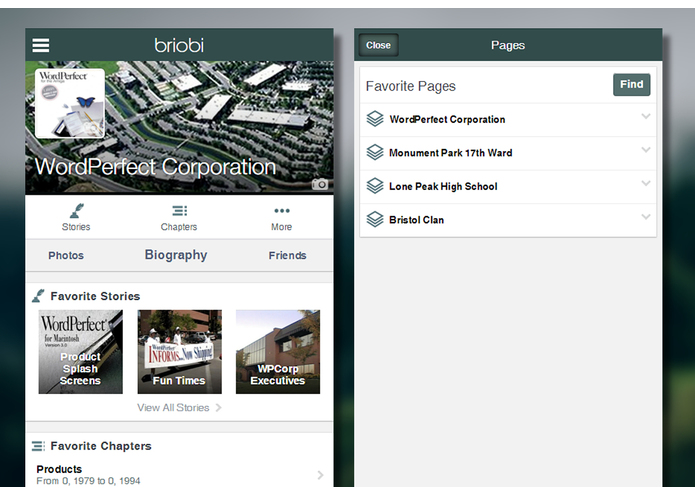Expand the Monument Park 17th Ward chevron
Screen dimensions: 695x494
point(646,150)
